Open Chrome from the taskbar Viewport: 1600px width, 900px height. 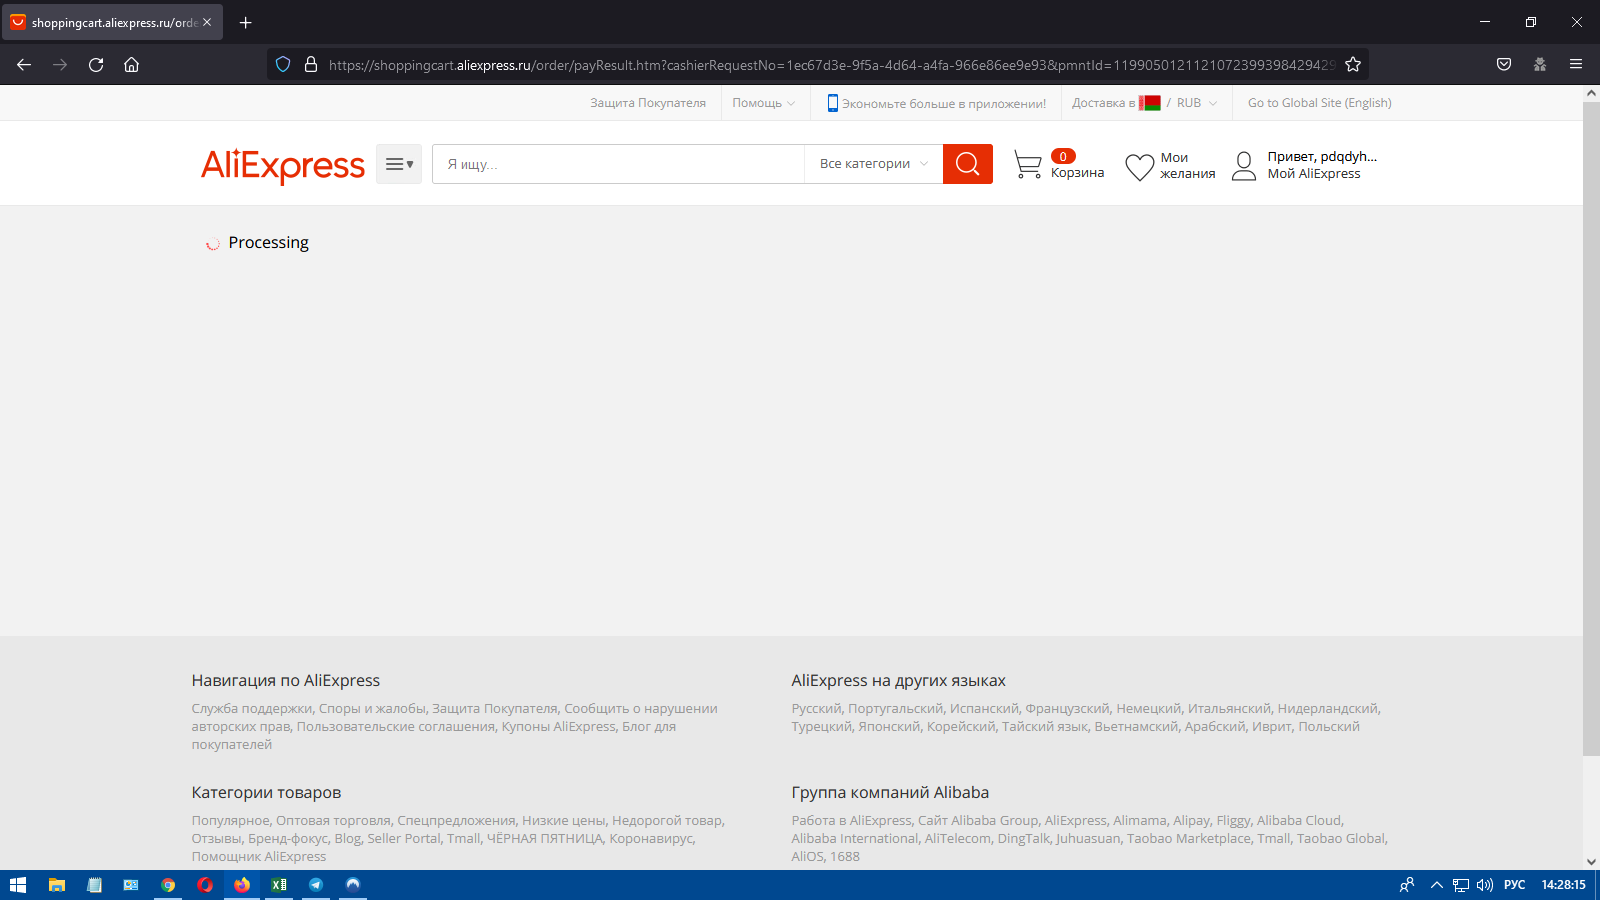point(168,885)
